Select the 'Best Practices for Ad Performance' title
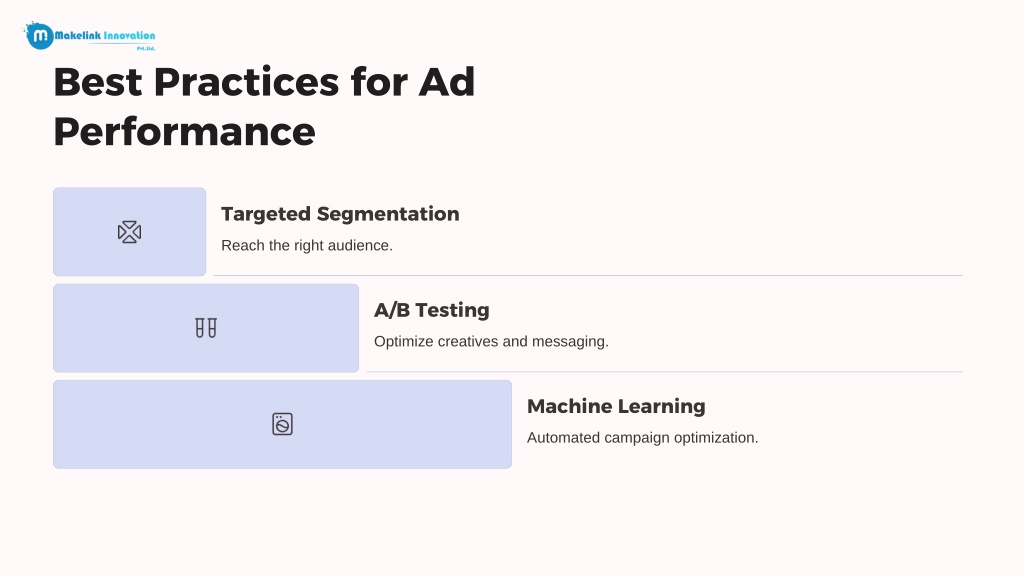This screenshot has height=576, width=1024. point(264,106)
